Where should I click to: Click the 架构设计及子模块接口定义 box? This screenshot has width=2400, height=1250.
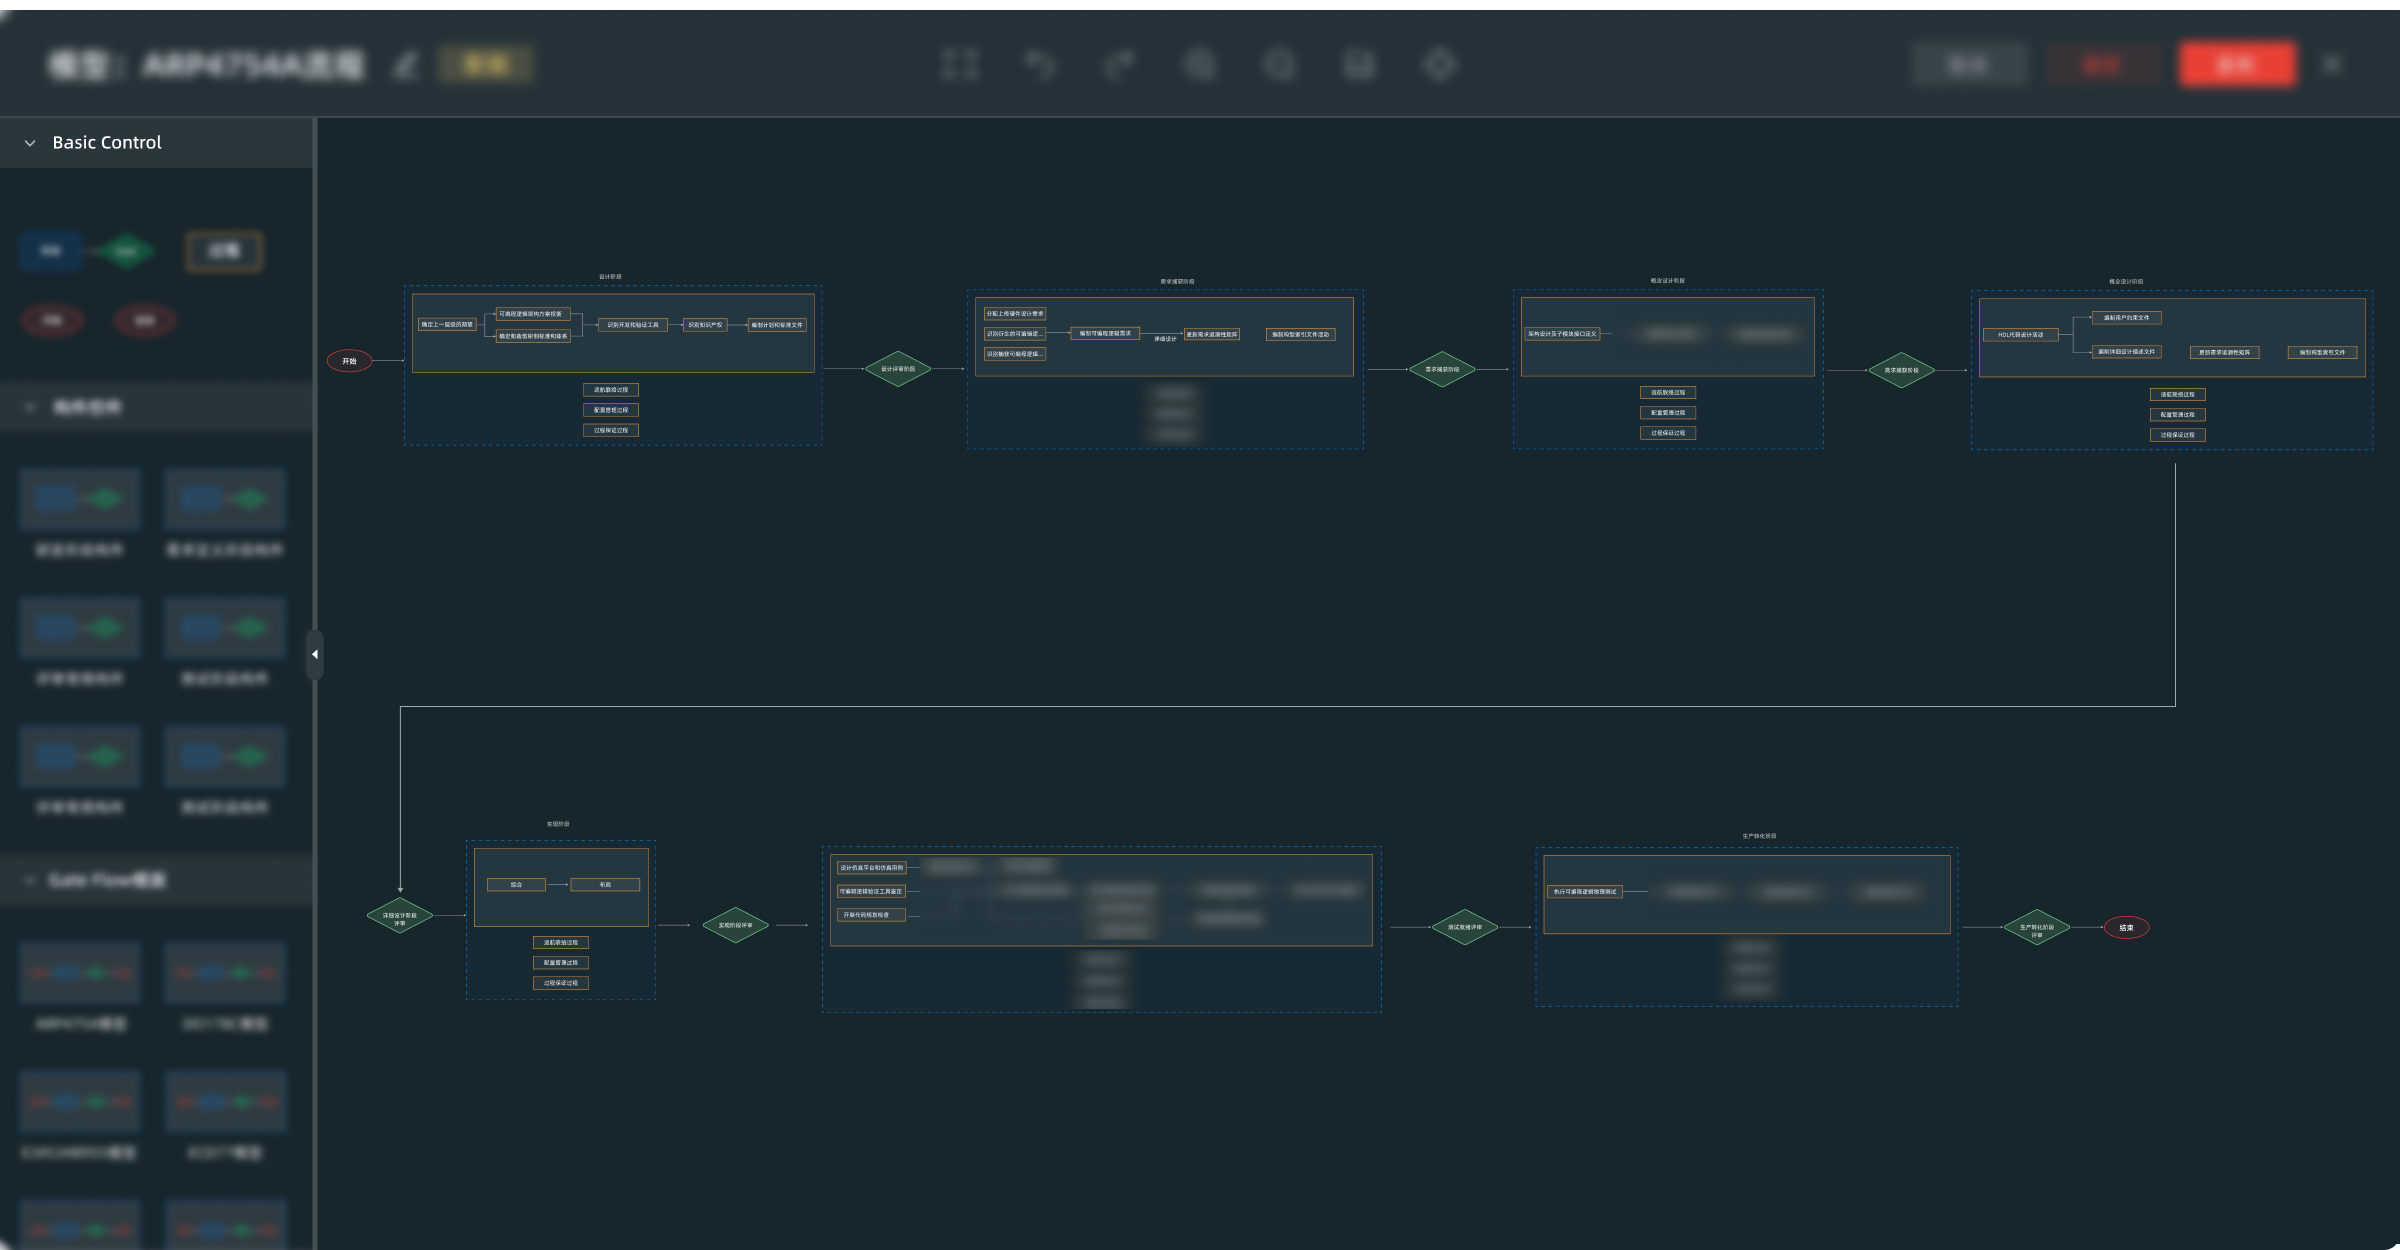[x=1562, y=334]
